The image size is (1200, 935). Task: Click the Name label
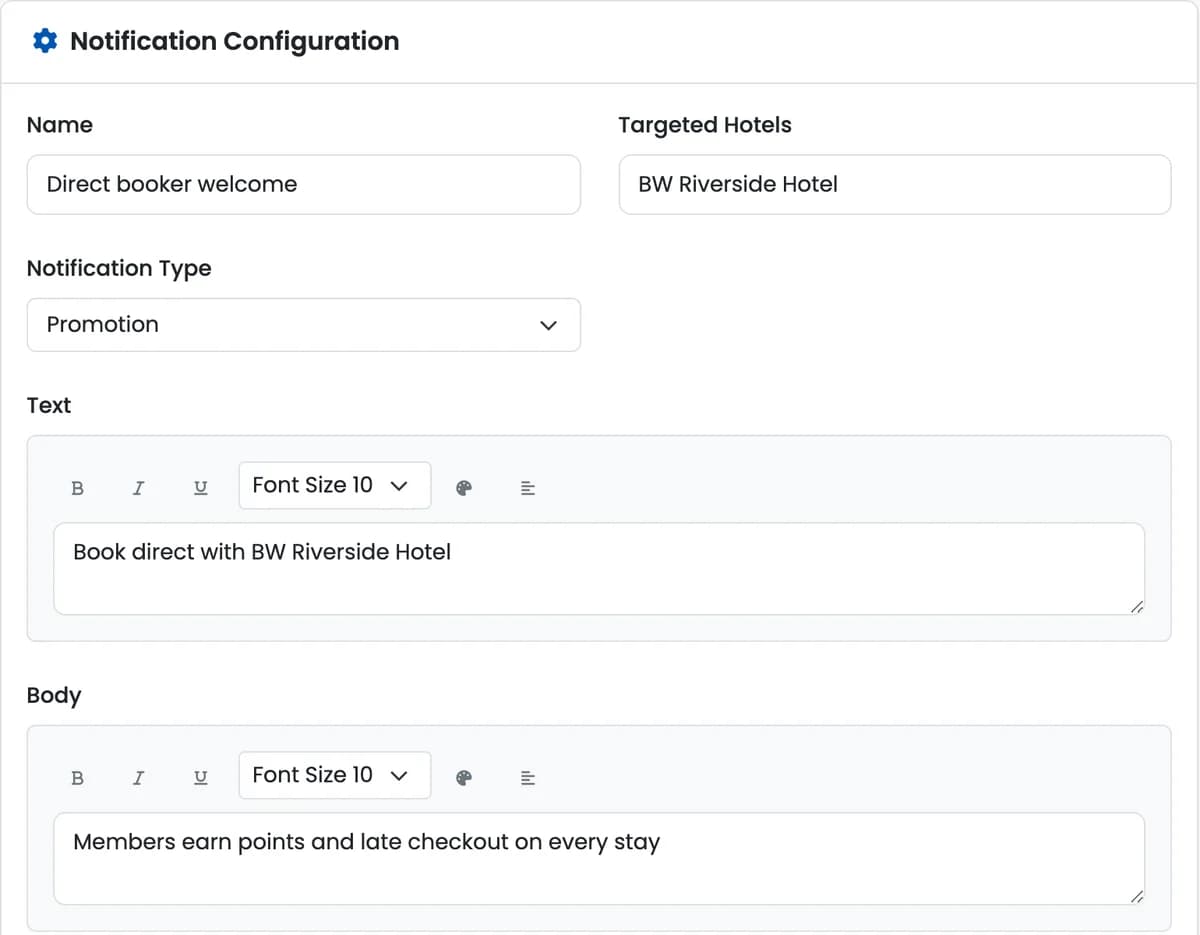coord(60,125)
